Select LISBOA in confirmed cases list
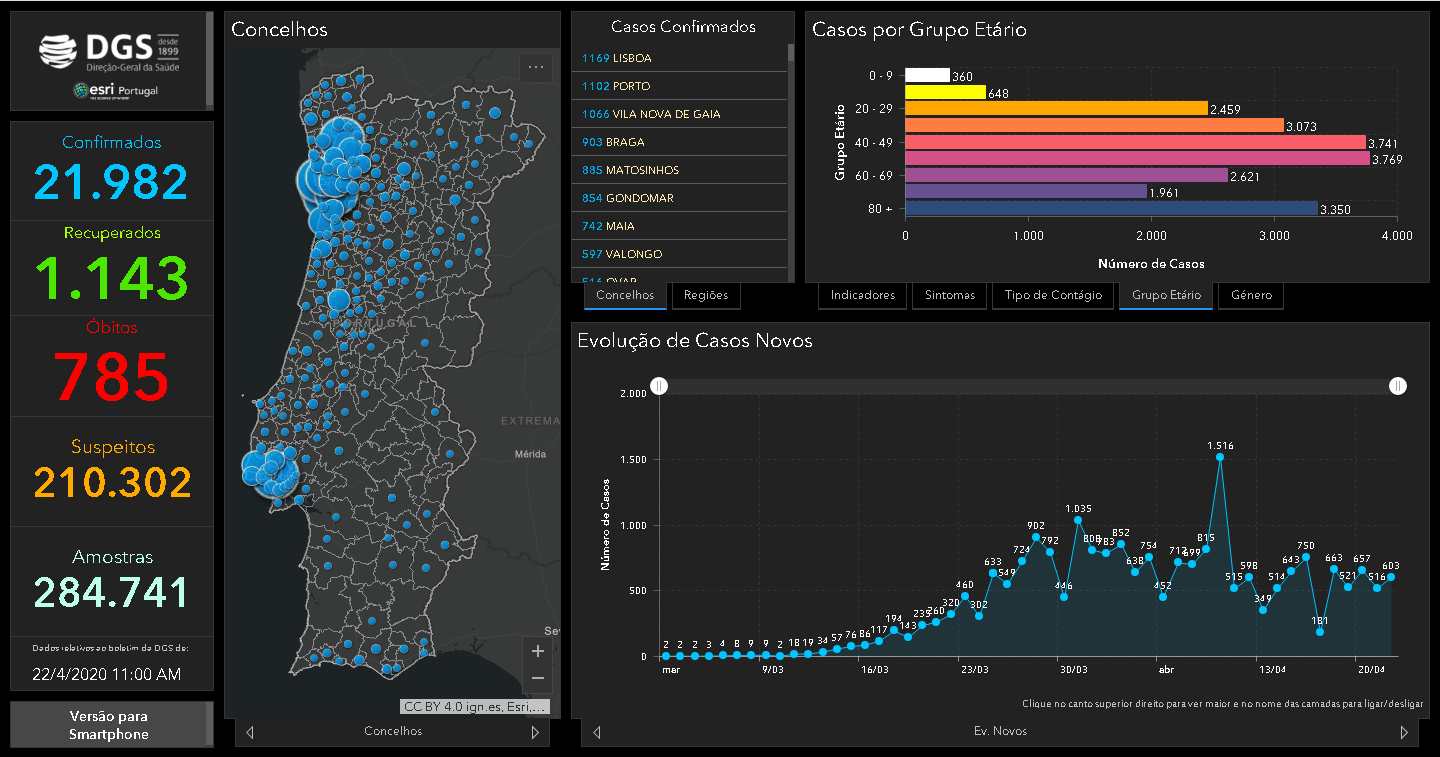1440x757 pixels. pos(632,58)
